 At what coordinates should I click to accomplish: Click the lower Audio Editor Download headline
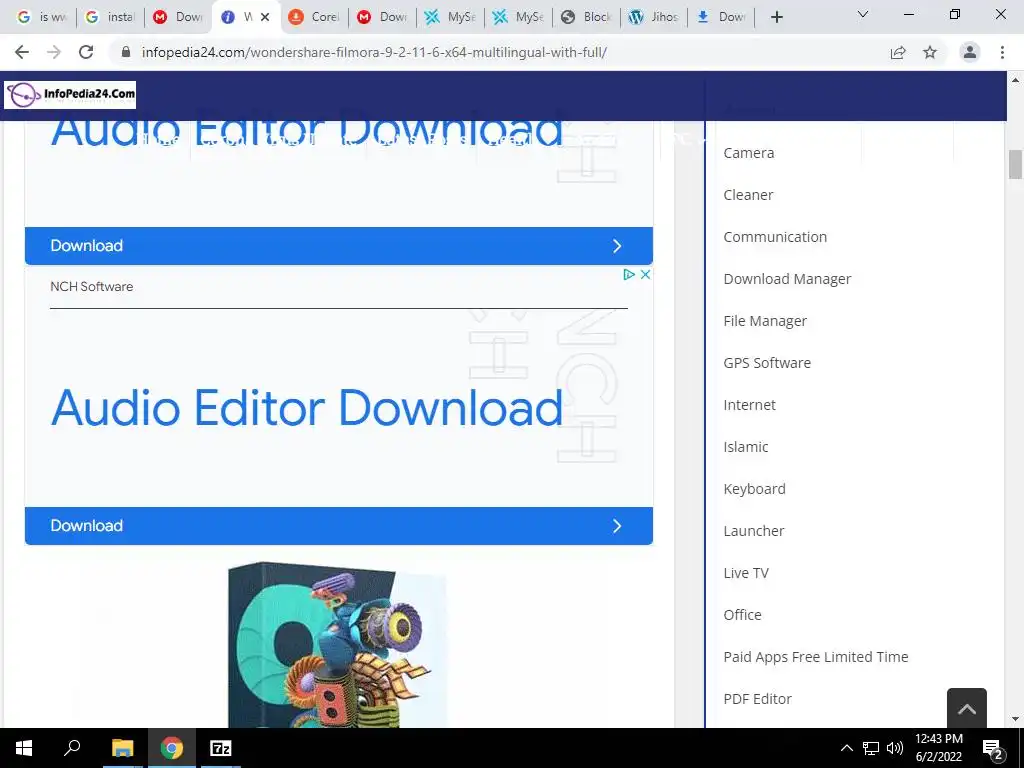[x=307, y=408]
